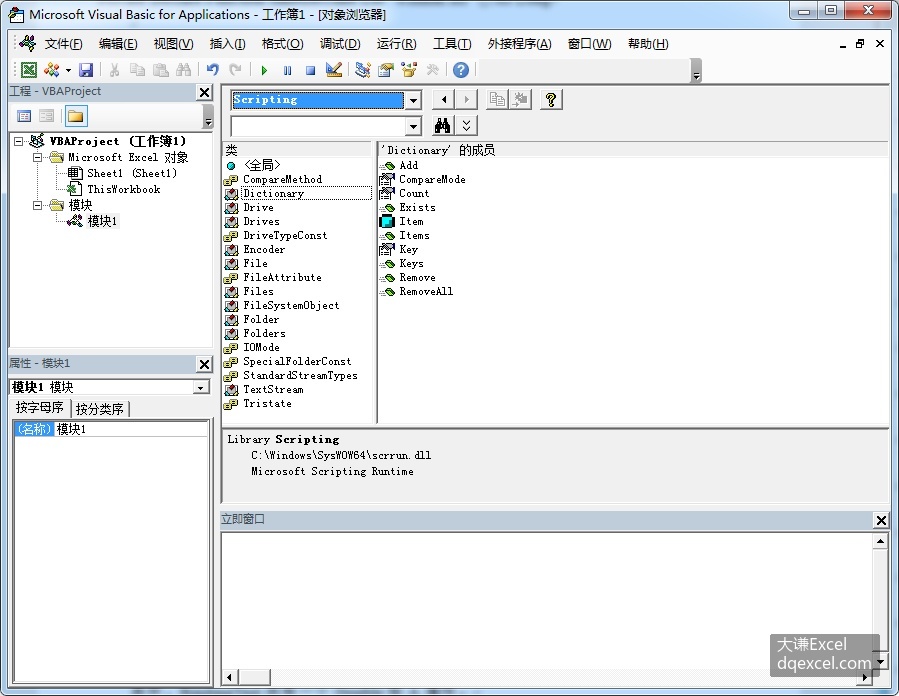Screen dimensions: 899x696
Task: Toggle Folders icon in project panel
Action: [76, 116]
